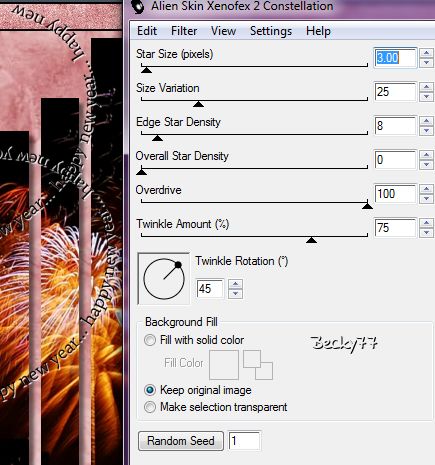Increase Twinkle Amount with up arrow

[426, 223]
